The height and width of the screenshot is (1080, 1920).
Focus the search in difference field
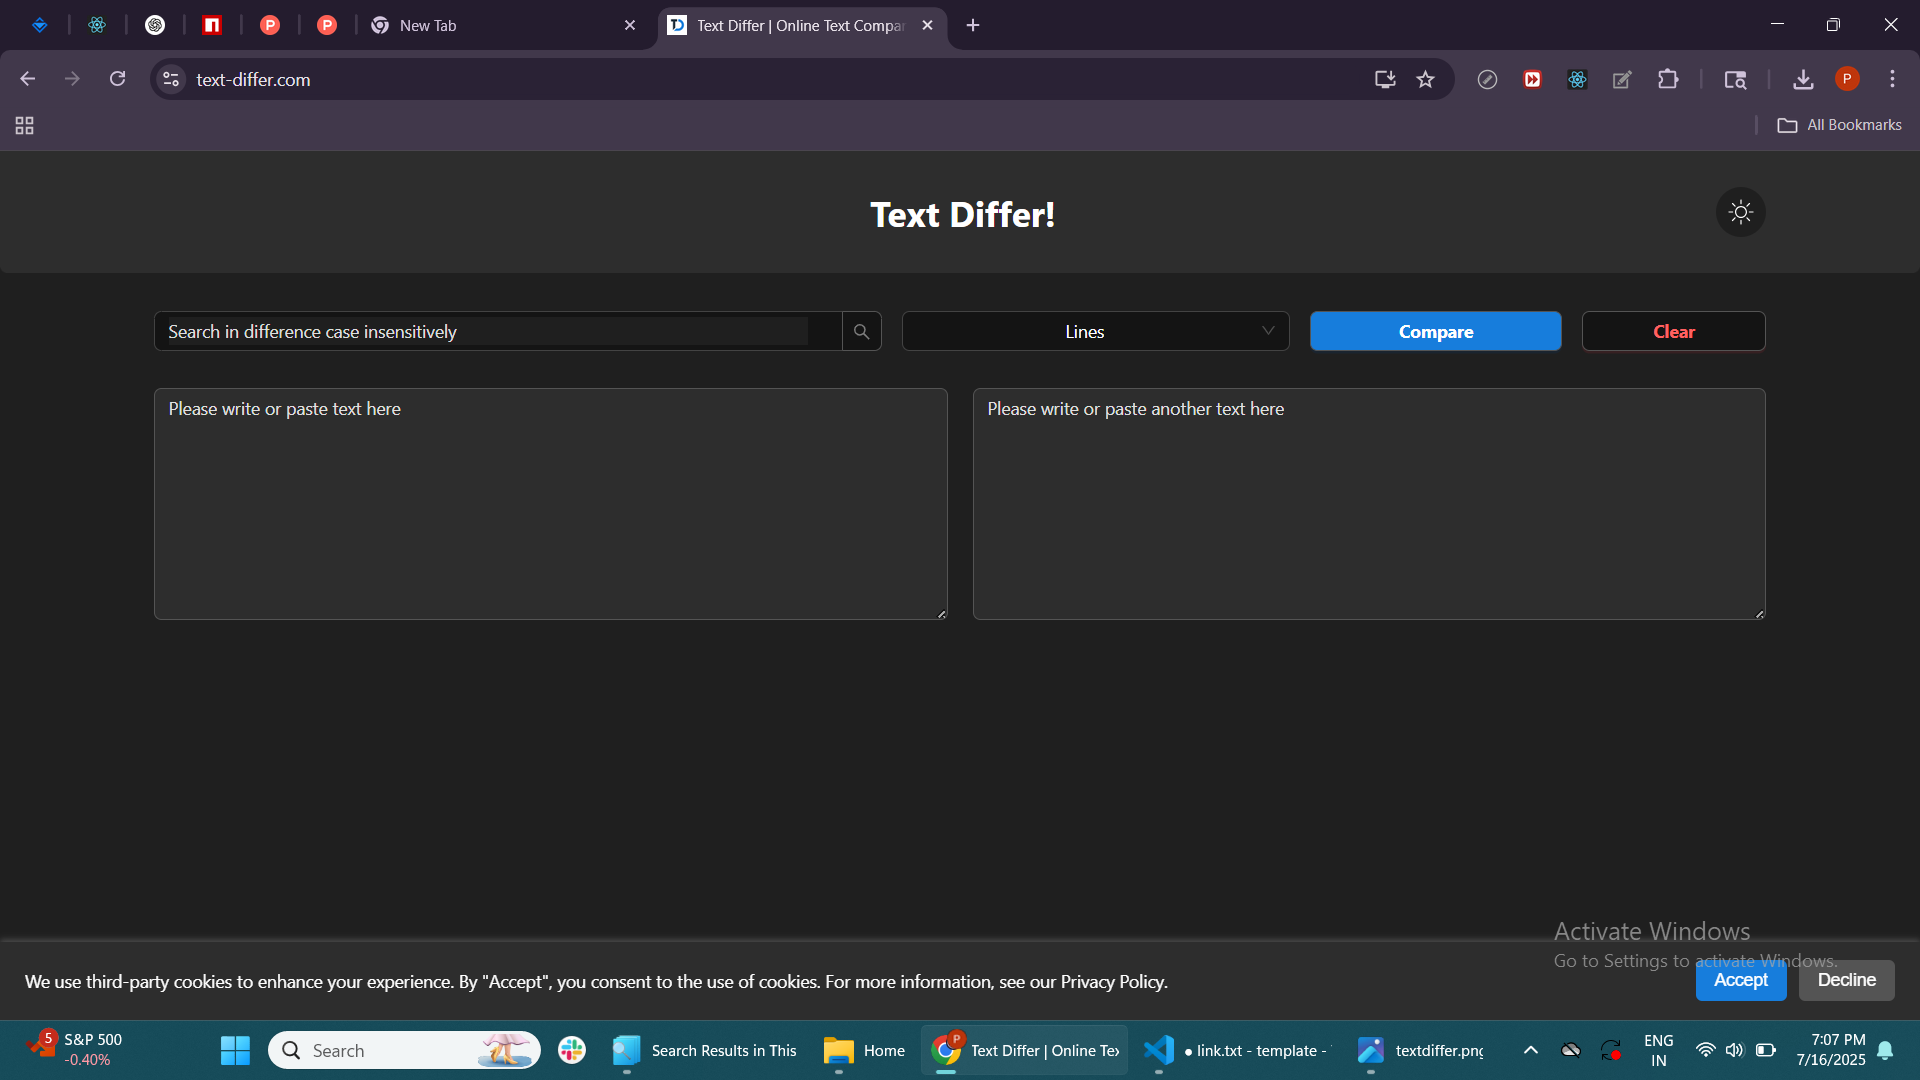pyautogui.click(x=498, y=331)
